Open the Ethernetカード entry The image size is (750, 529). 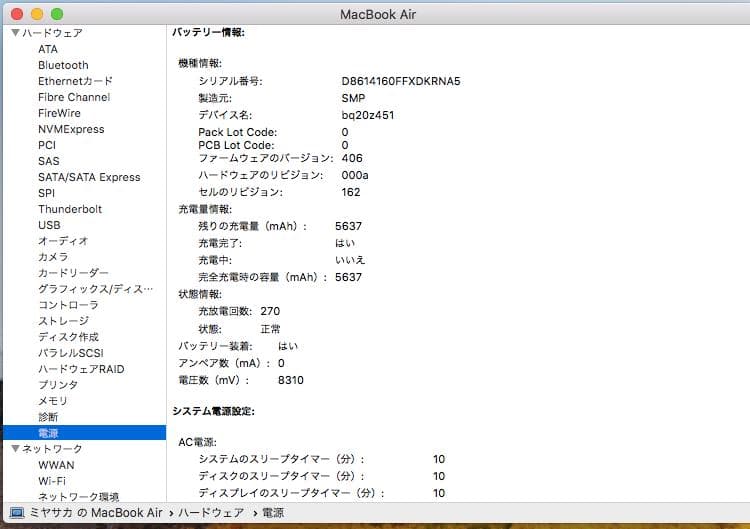tap(75, 81)
